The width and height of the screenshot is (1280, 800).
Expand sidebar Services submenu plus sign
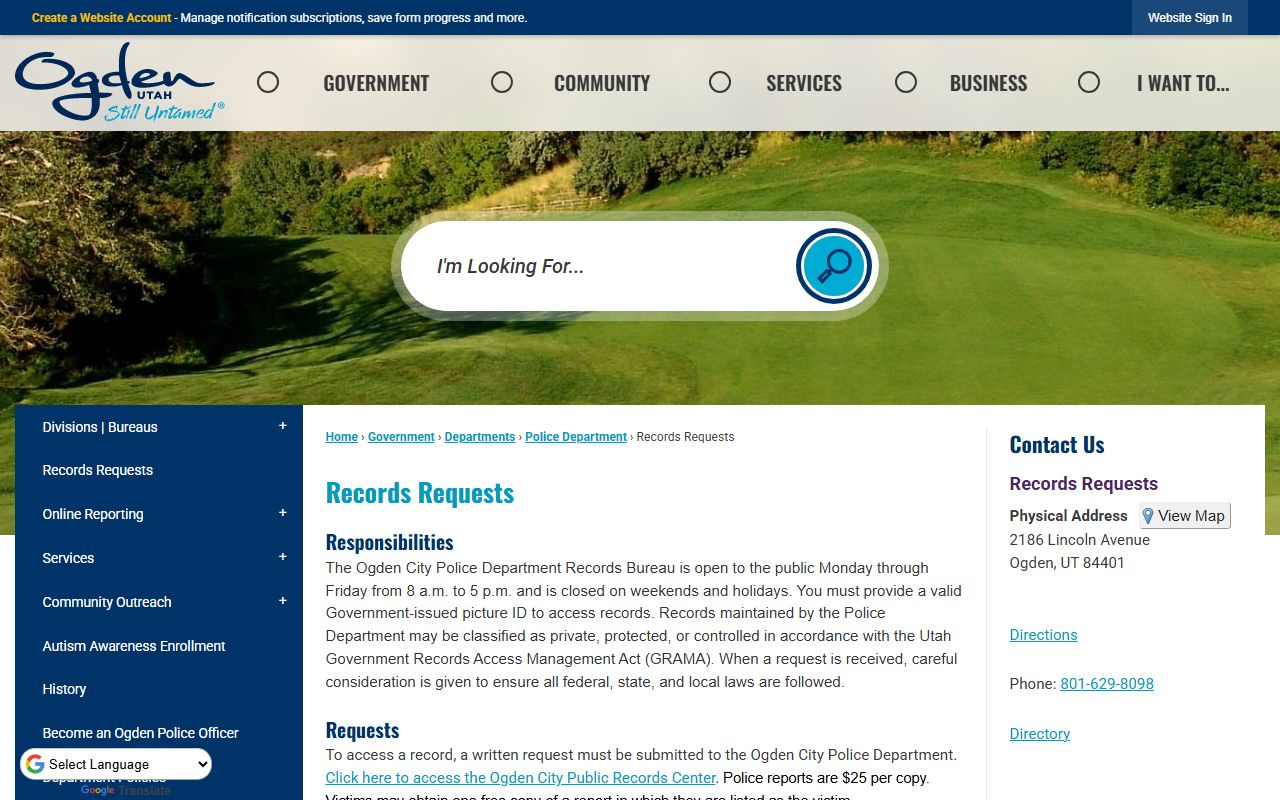[x=282, y=557]
